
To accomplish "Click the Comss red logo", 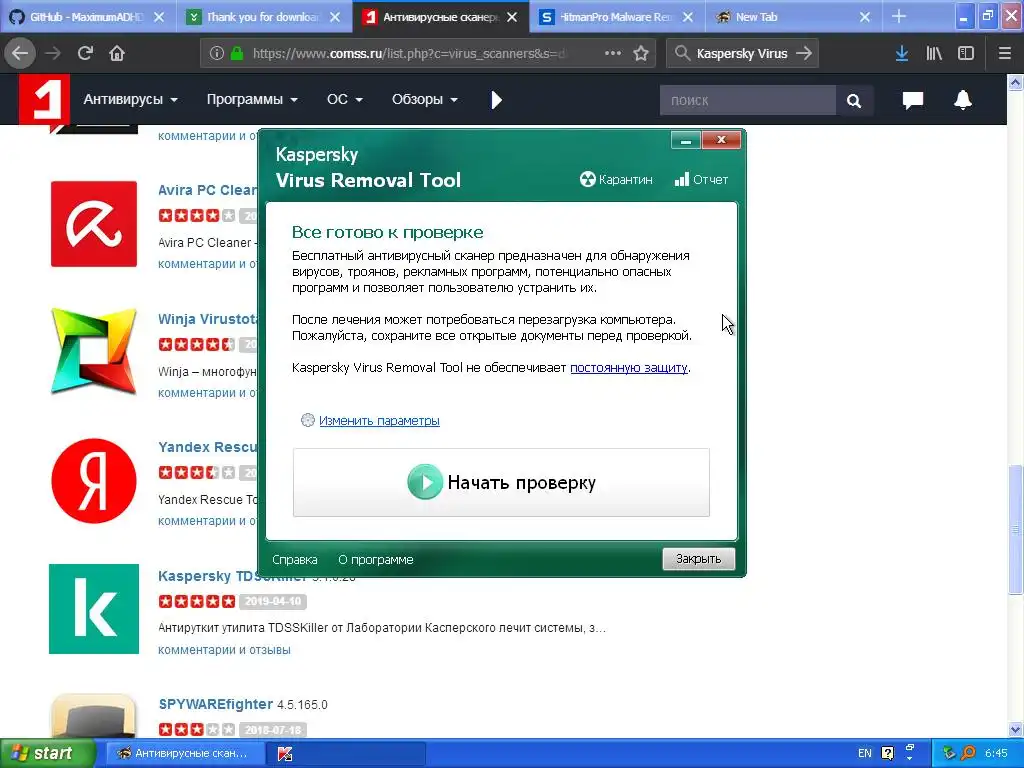I will pyautogui.click(x=44, y=99).
